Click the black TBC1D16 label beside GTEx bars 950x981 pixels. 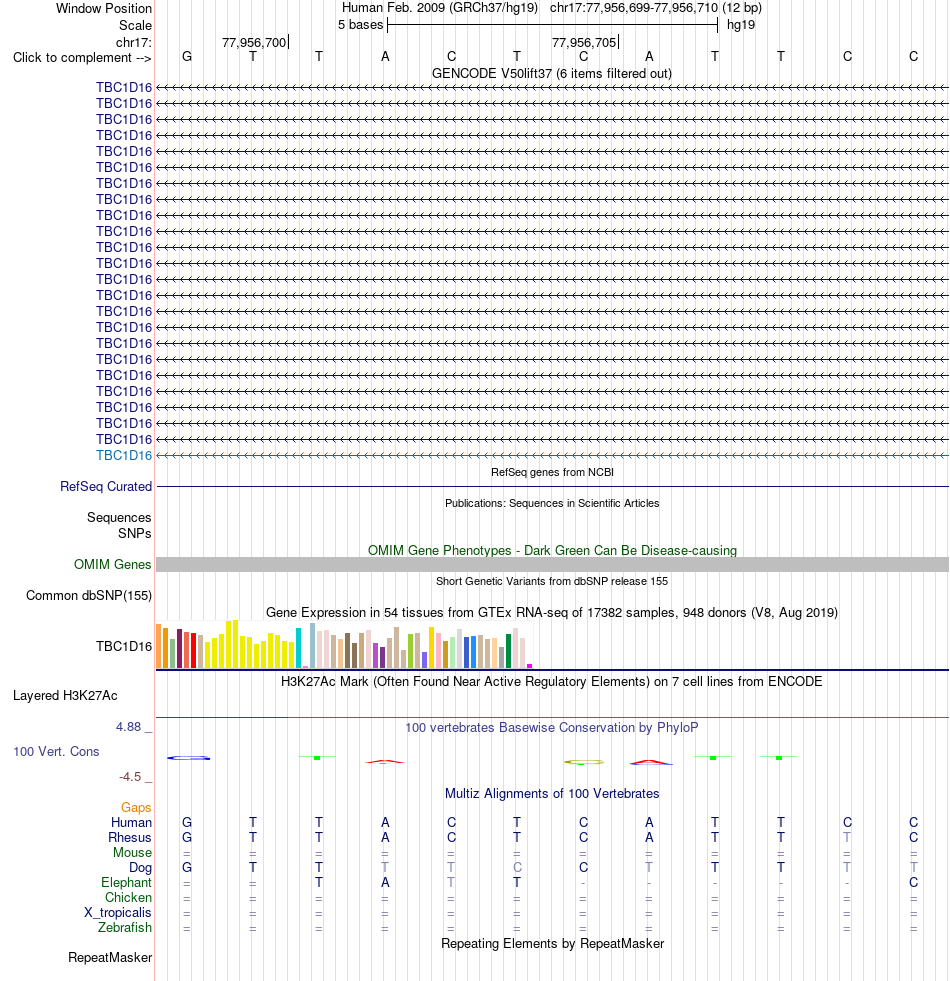(124, 646)
